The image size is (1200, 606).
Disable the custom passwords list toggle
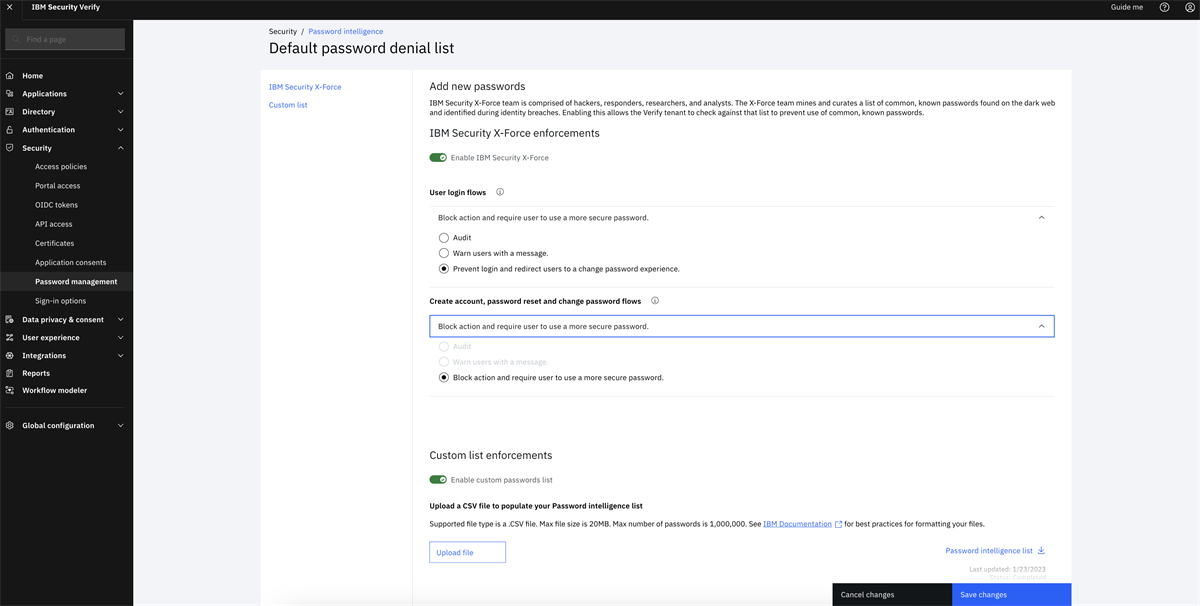coord(439,479)
